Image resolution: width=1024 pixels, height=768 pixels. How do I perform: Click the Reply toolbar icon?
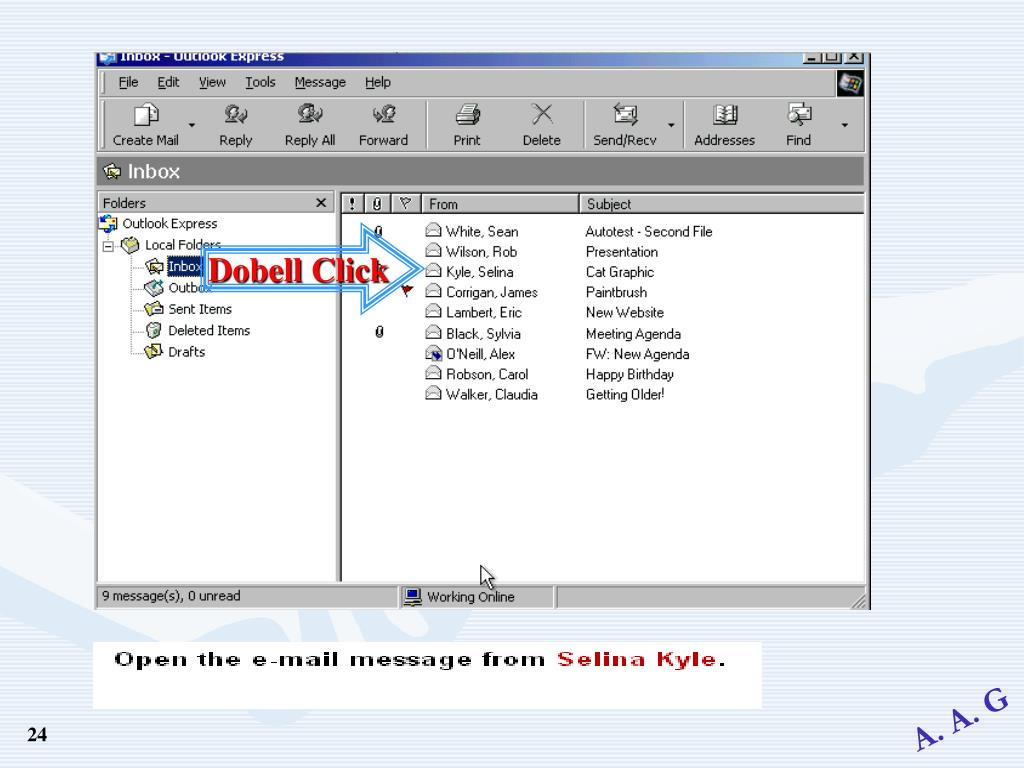point(235,115)
